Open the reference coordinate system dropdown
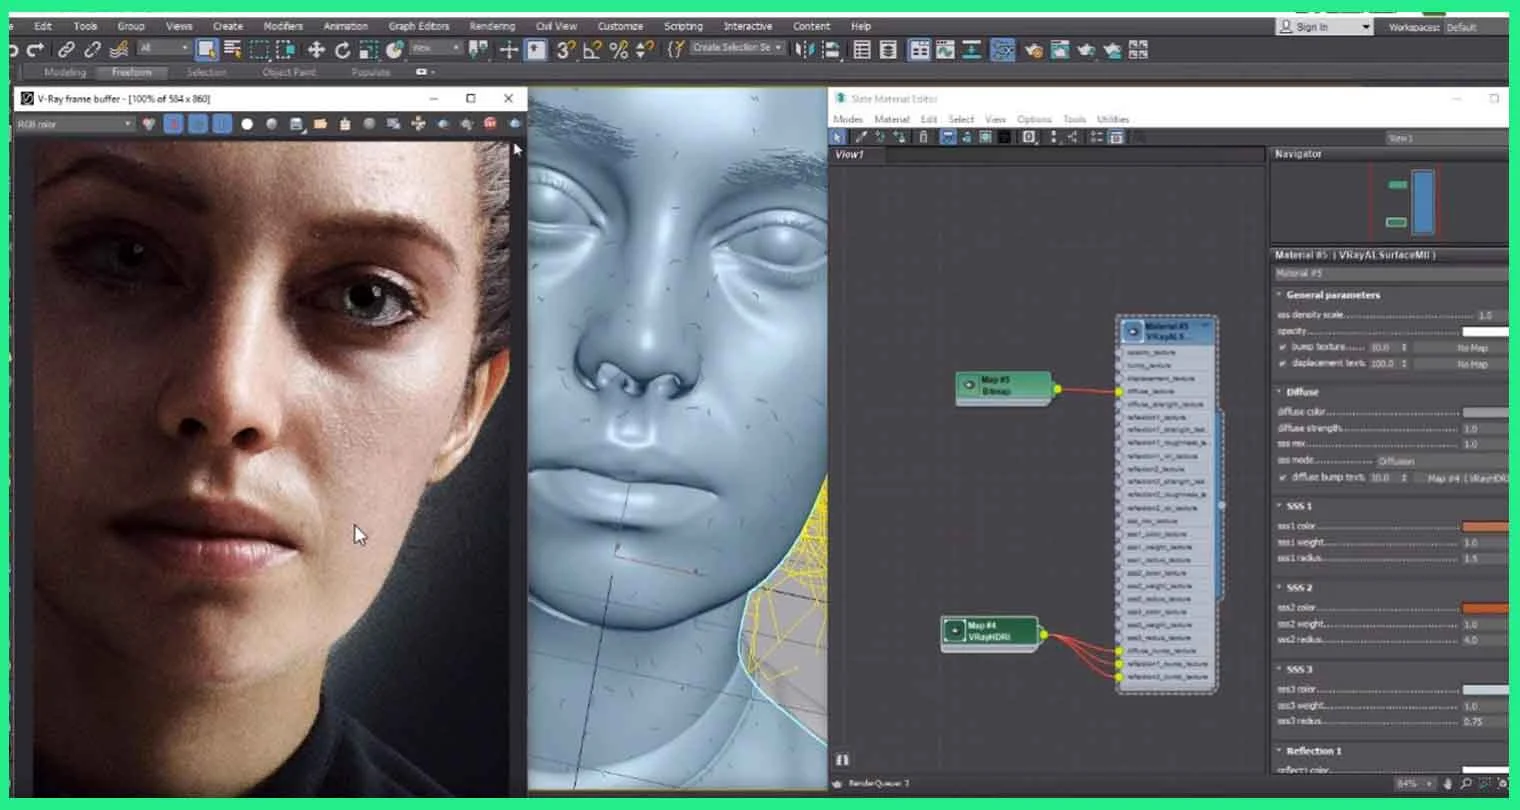 436,48
